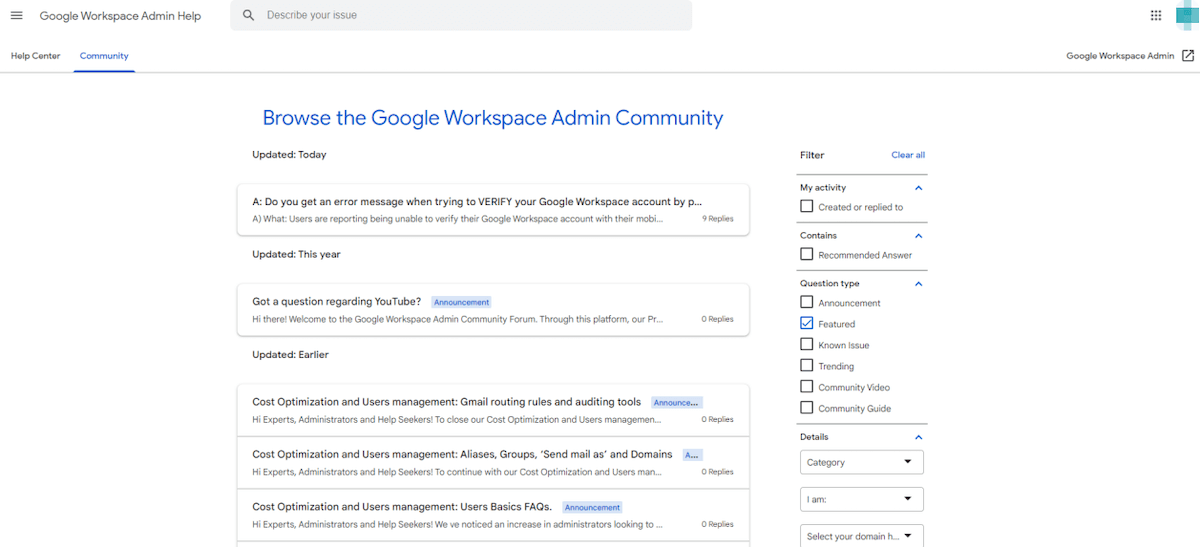This screenshot has width=1200, height=547.
Task: Collapse the My activity filter section
Action: [919, 188]
